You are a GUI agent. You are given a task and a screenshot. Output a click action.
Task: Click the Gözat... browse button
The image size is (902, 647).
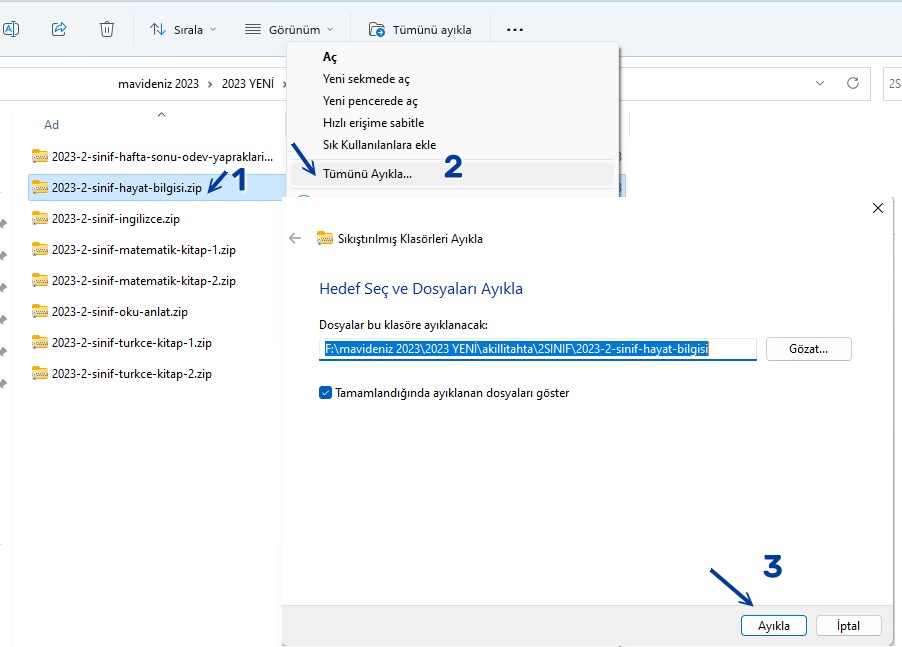[808, 349]
